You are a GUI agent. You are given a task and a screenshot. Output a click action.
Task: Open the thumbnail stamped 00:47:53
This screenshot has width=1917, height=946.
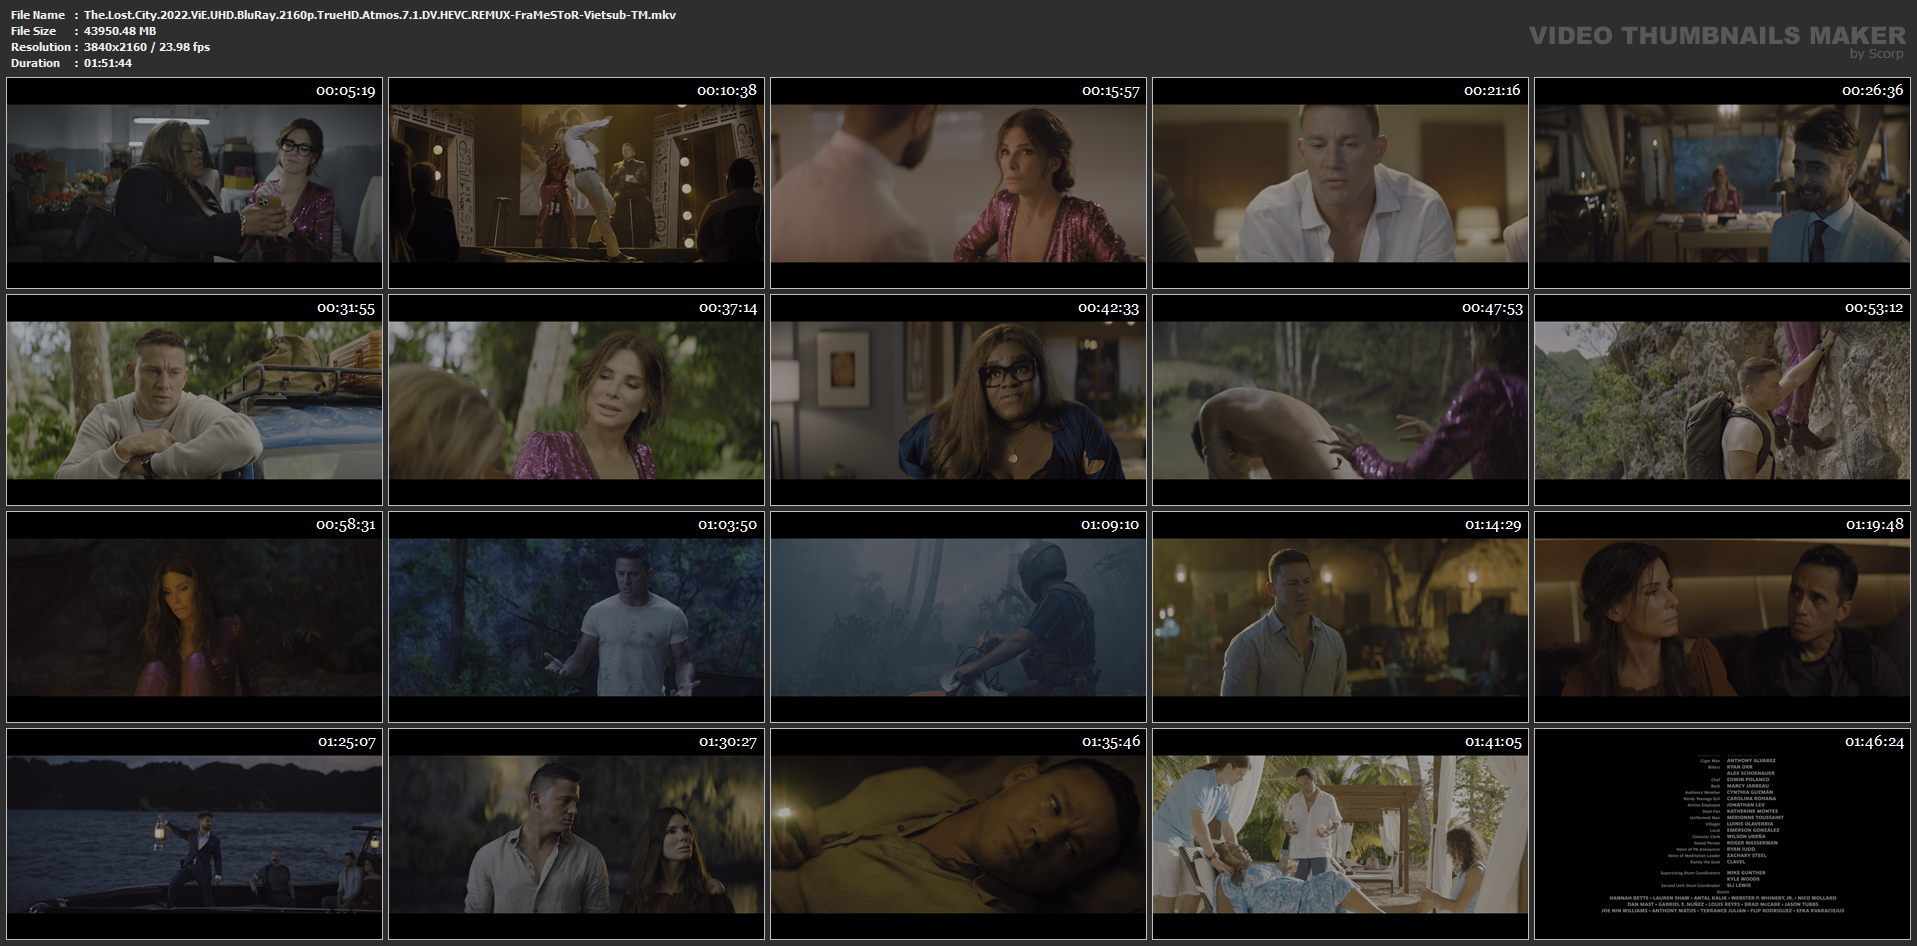1340,400
